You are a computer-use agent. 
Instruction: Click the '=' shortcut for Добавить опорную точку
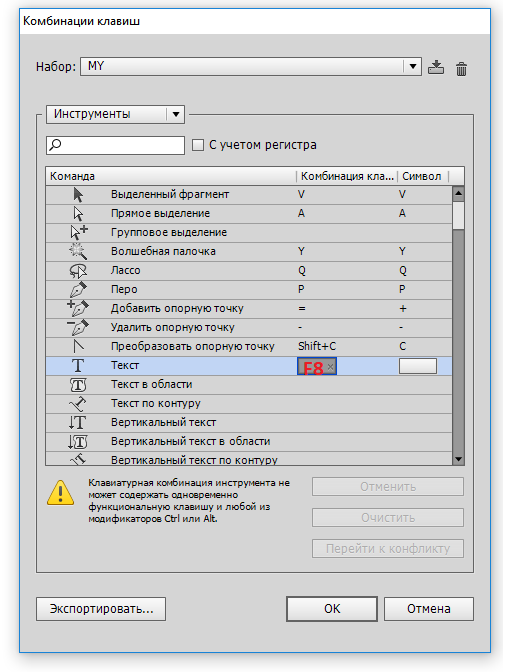point(302,309)
